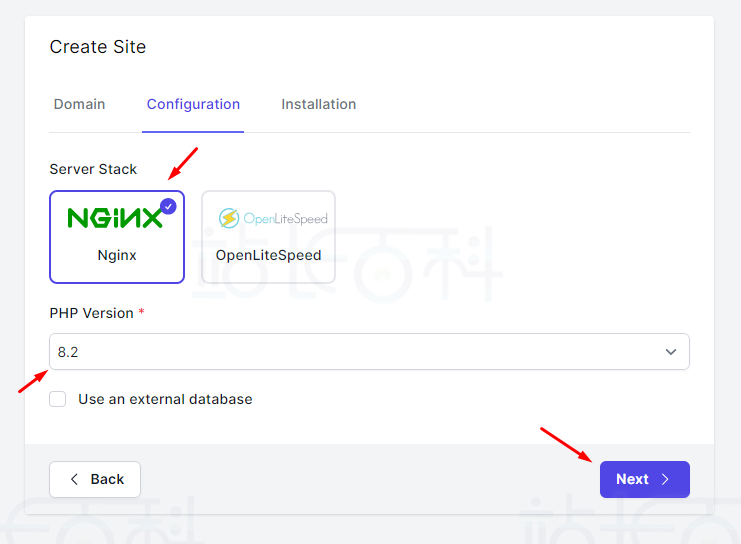Go back with the Back button
The width and height of the screenshot is (741, 544).
(95, 479)
